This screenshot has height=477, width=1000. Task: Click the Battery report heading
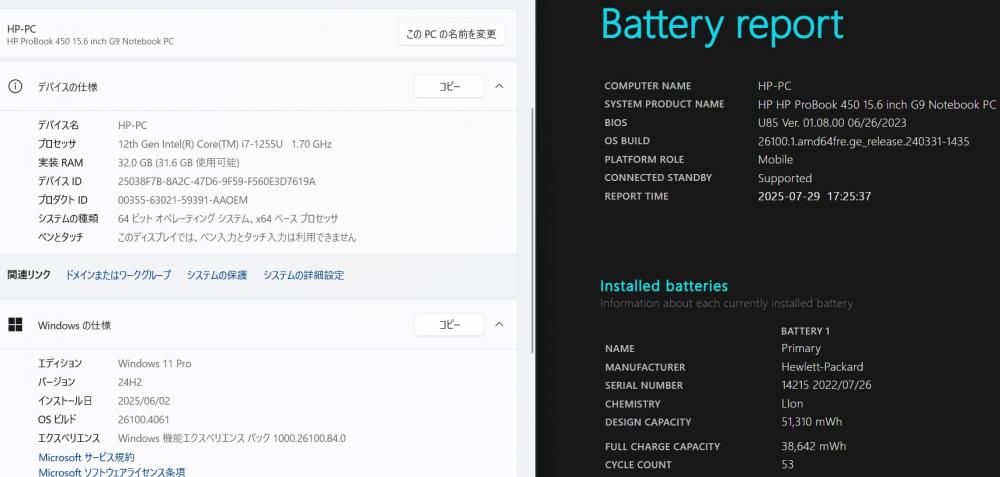[722, 25]
